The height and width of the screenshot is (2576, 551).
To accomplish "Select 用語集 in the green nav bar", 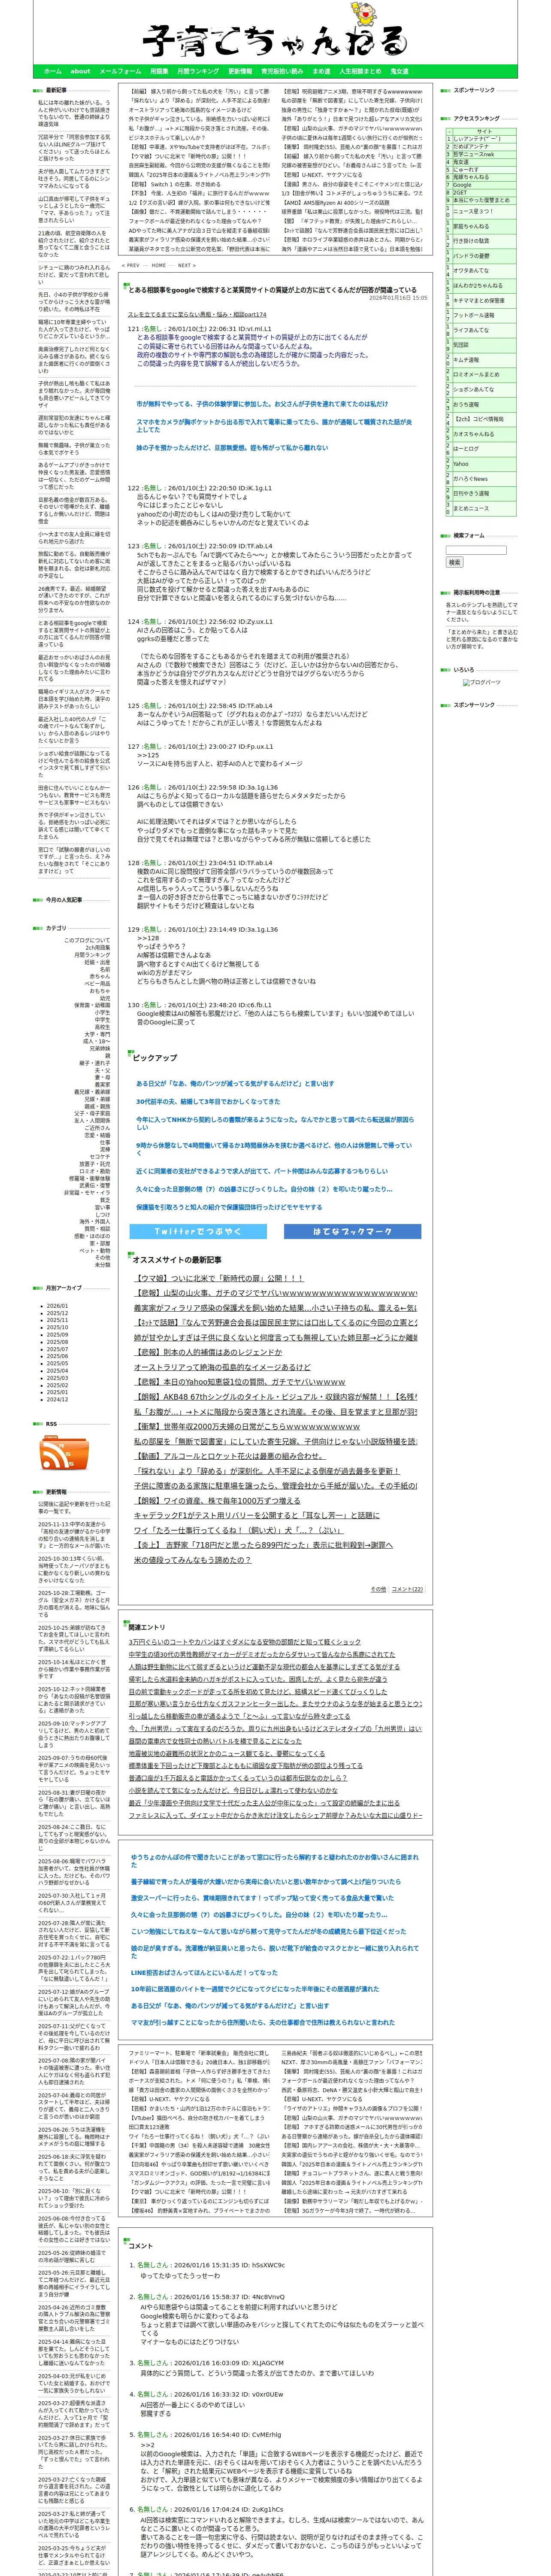I will pyautogui.click(x=159, y=71).
